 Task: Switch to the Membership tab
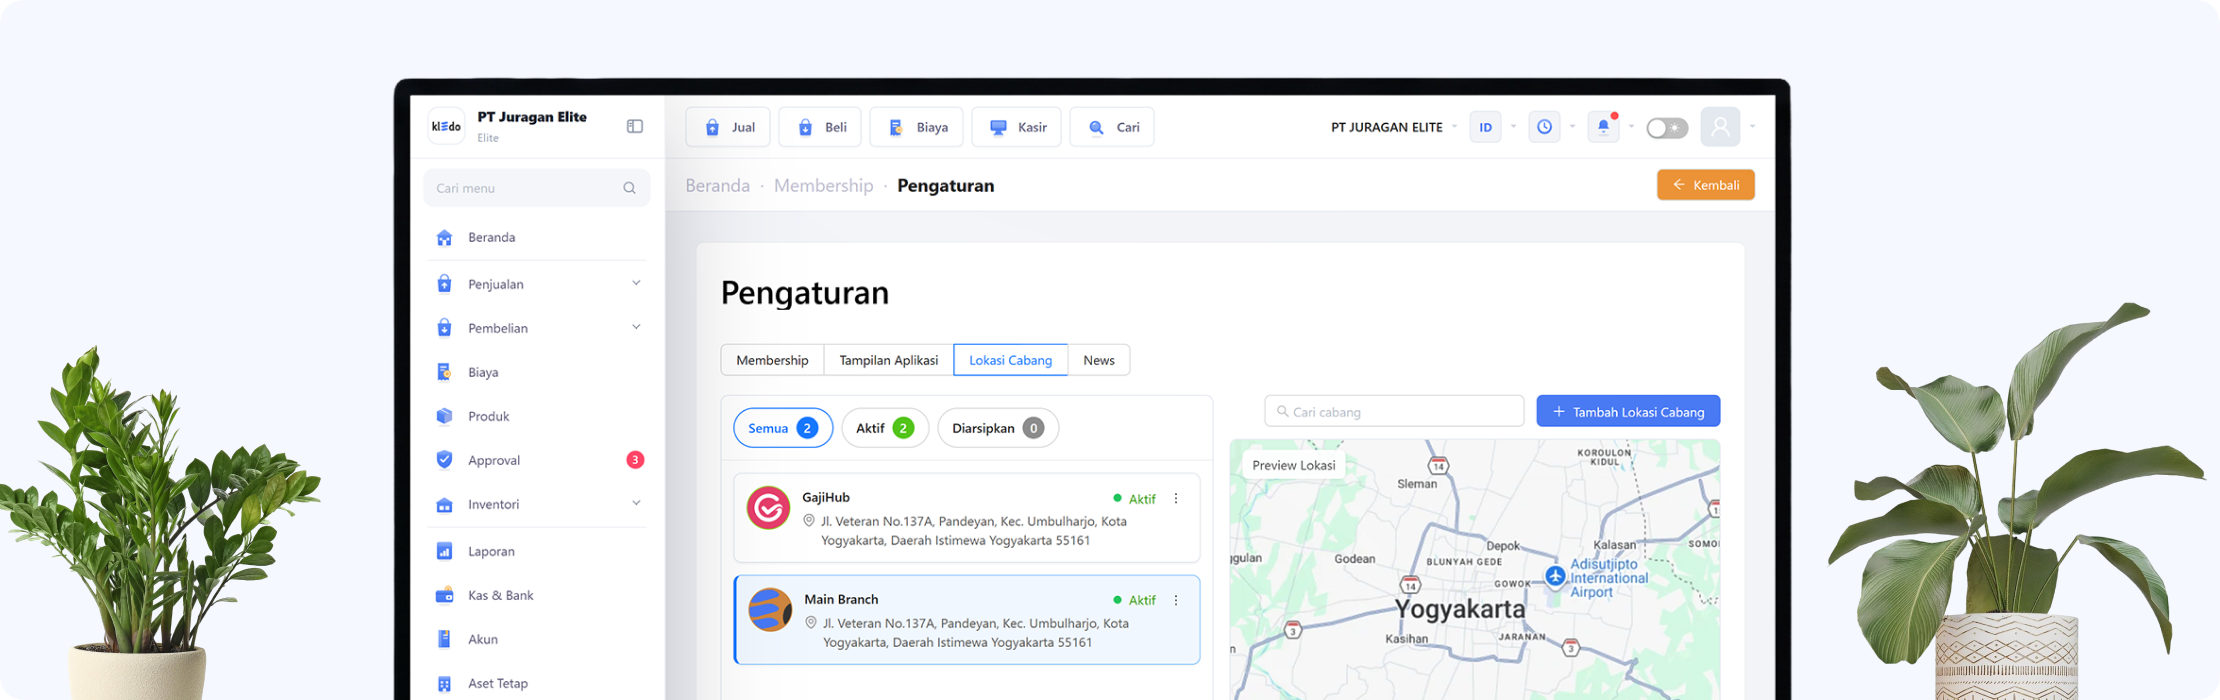click(x=772, y=360)
